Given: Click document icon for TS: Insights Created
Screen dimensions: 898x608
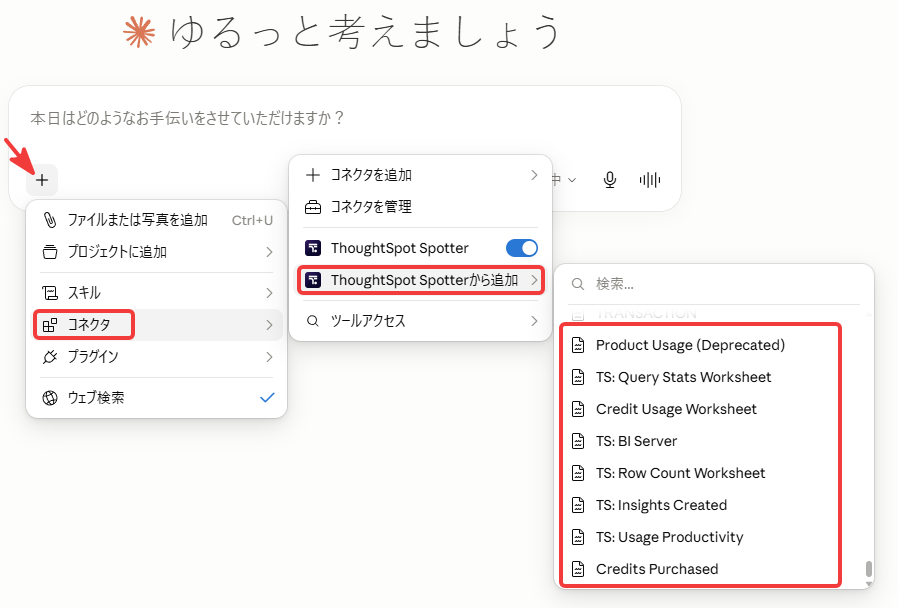Looking at the screenshot, I should (578, 506).
